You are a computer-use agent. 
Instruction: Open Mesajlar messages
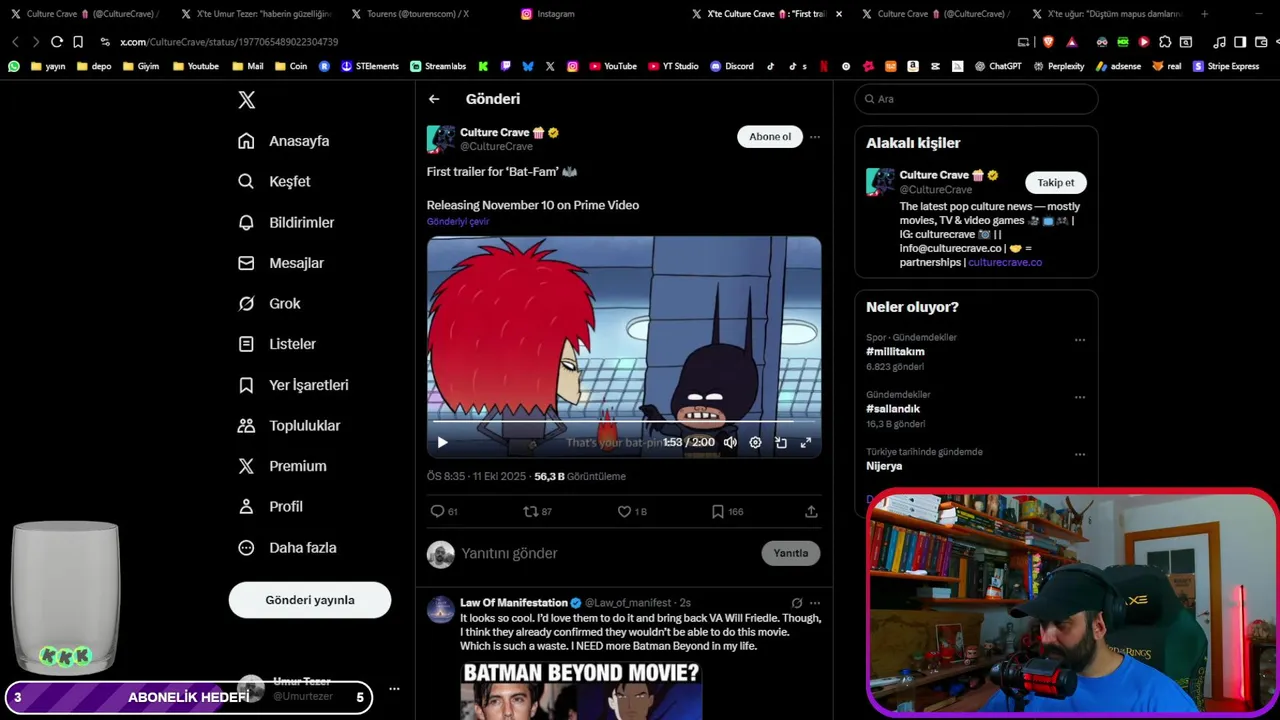(x=281, y=263)
